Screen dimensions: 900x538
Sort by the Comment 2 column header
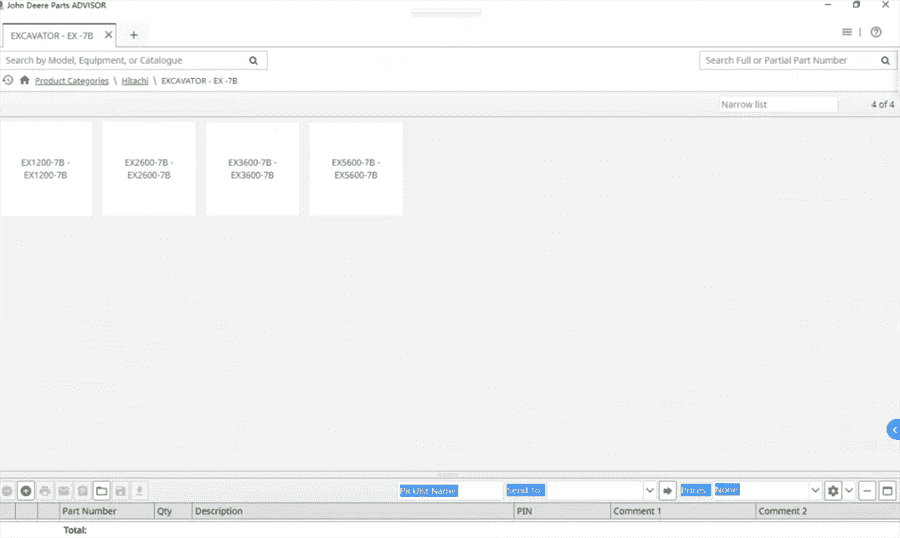pyautogui.click(x=827, y=511)
